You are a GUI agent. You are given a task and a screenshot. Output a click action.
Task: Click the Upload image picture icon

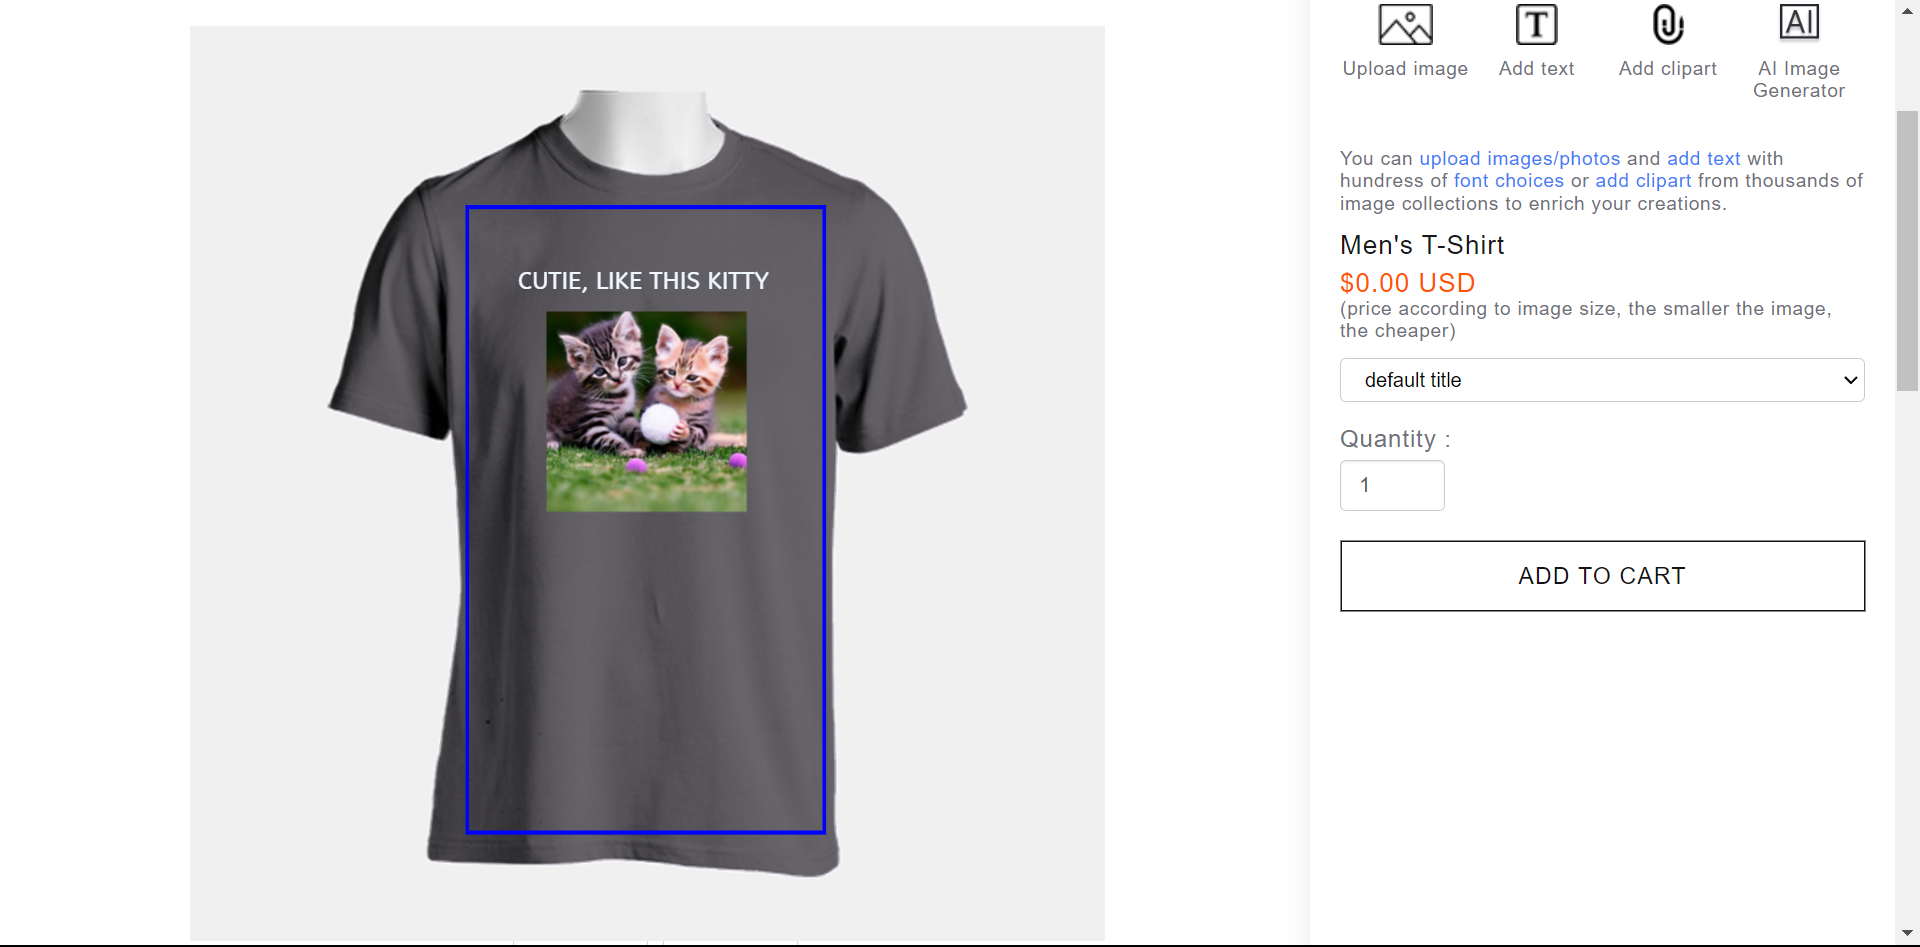point(1405,25)
